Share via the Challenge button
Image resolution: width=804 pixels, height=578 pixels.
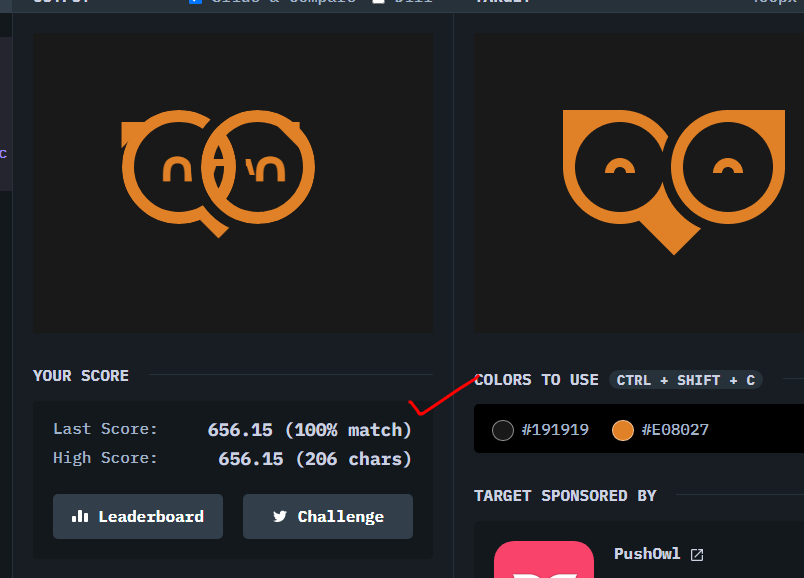point(328,516)
